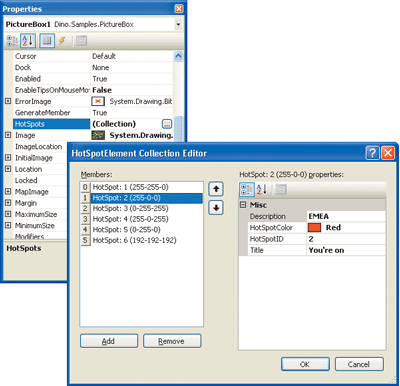This screenshot has height=386, width=400.
Task: Click Categorized icon in Collection Editor property grid
Action: 247,190
